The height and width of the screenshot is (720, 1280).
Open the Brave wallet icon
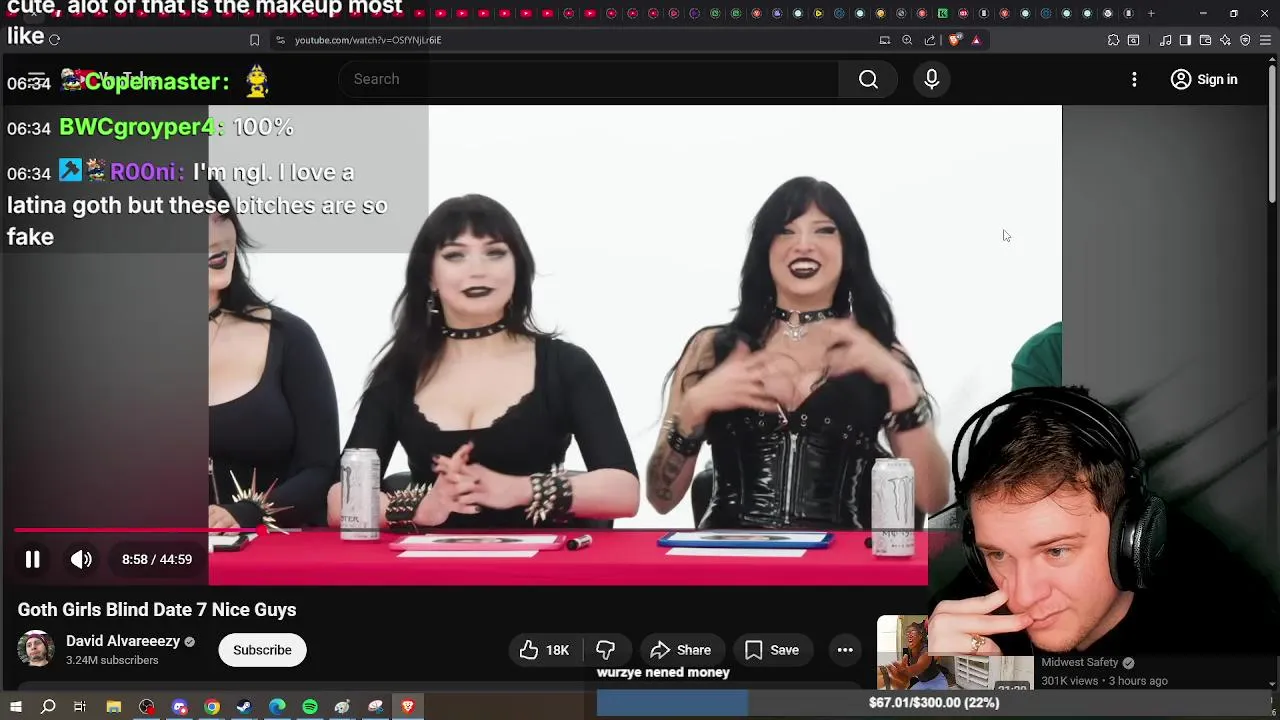click(1205, 40)
